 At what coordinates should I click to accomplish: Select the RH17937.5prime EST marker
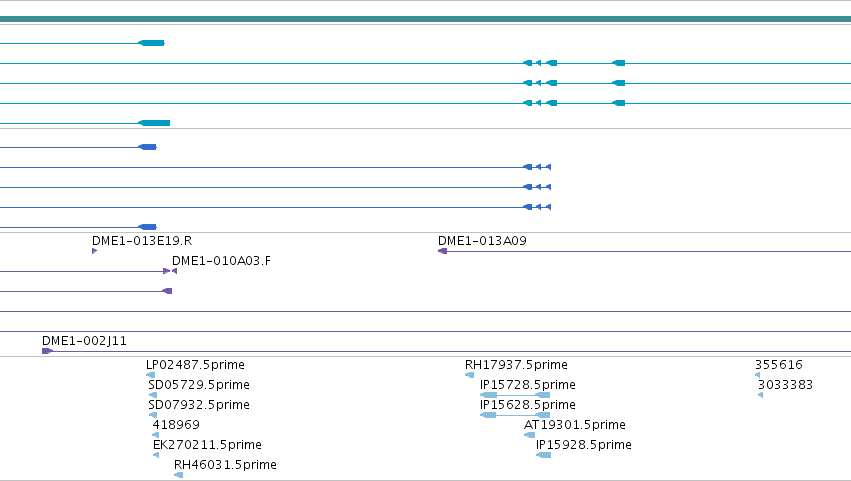pos(470,375)
